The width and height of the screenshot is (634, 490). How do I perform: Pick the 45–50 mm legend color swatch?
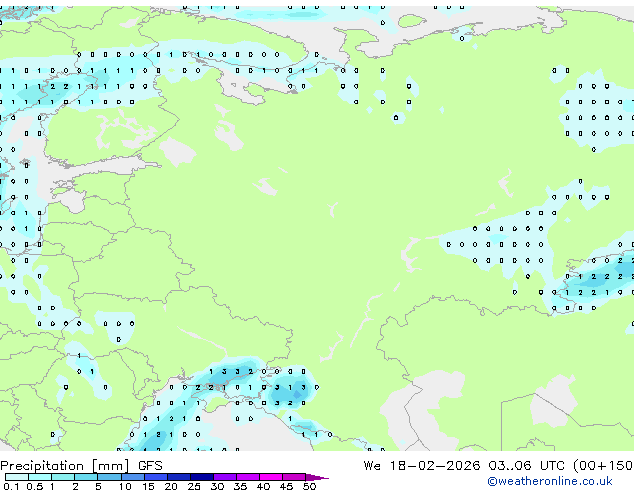click(x=294, y=477)
